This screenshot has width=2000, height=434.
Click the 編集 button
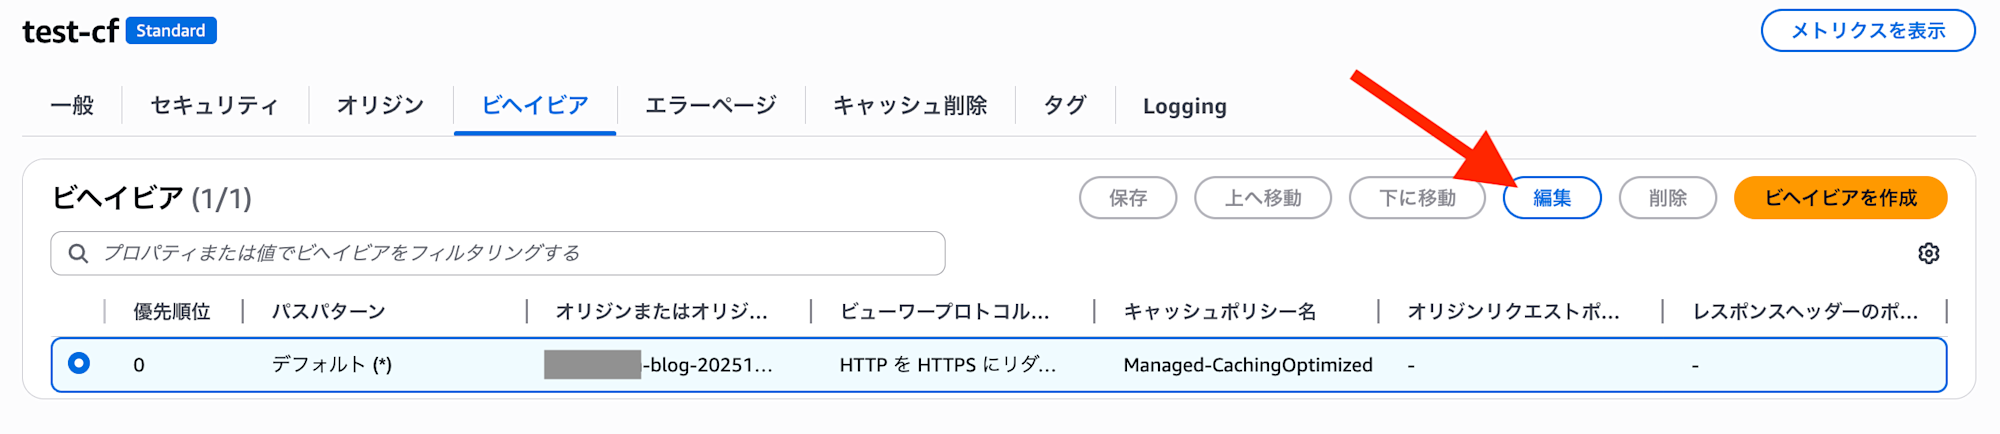[1552, 198]
